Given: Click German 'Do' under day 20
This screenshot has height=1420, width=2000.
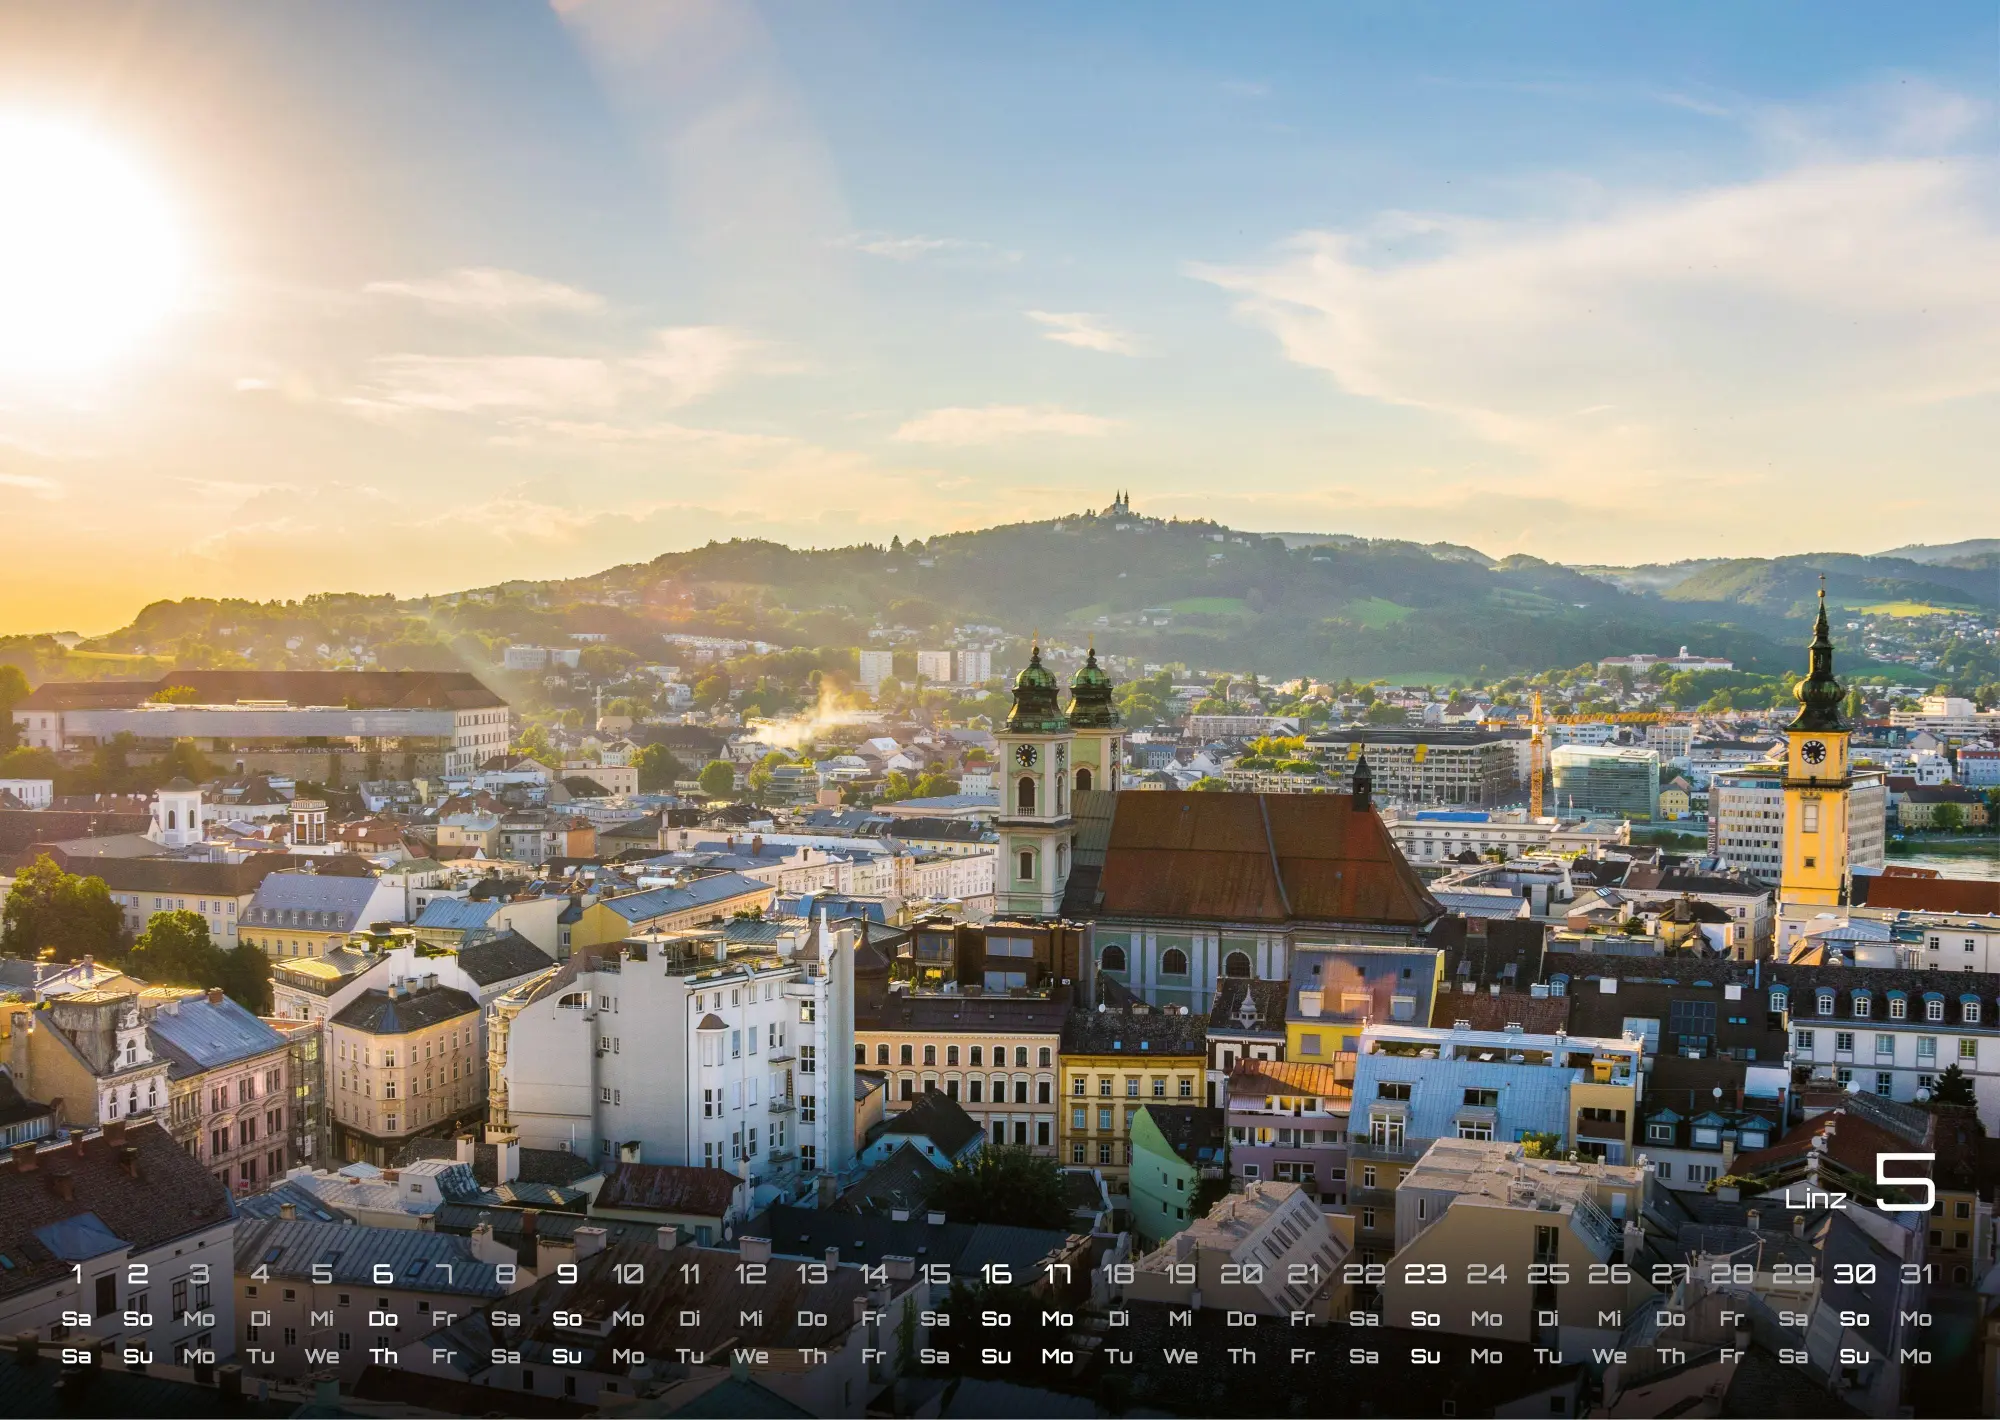Looking at the screenshot, I should (1241, 1319).
